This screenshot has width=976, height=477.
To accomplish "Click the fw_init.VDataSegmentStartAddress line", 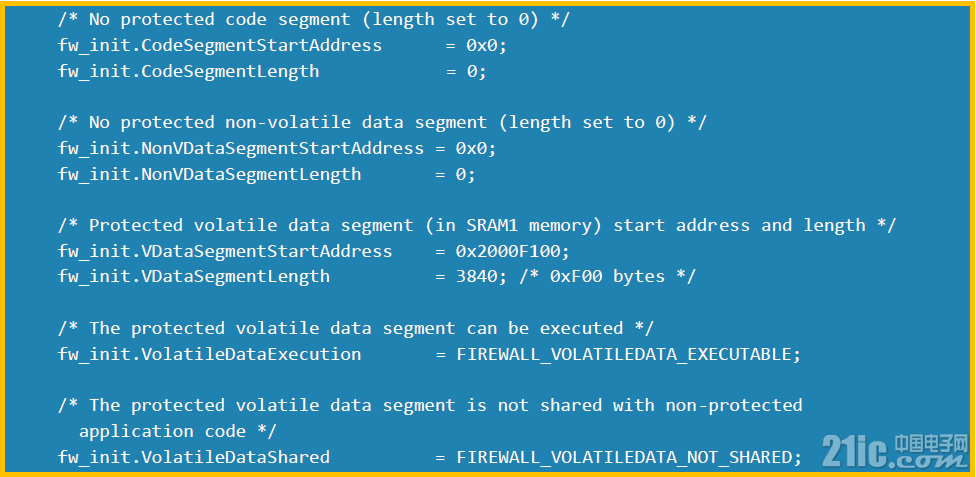I will tap(314, 251).
